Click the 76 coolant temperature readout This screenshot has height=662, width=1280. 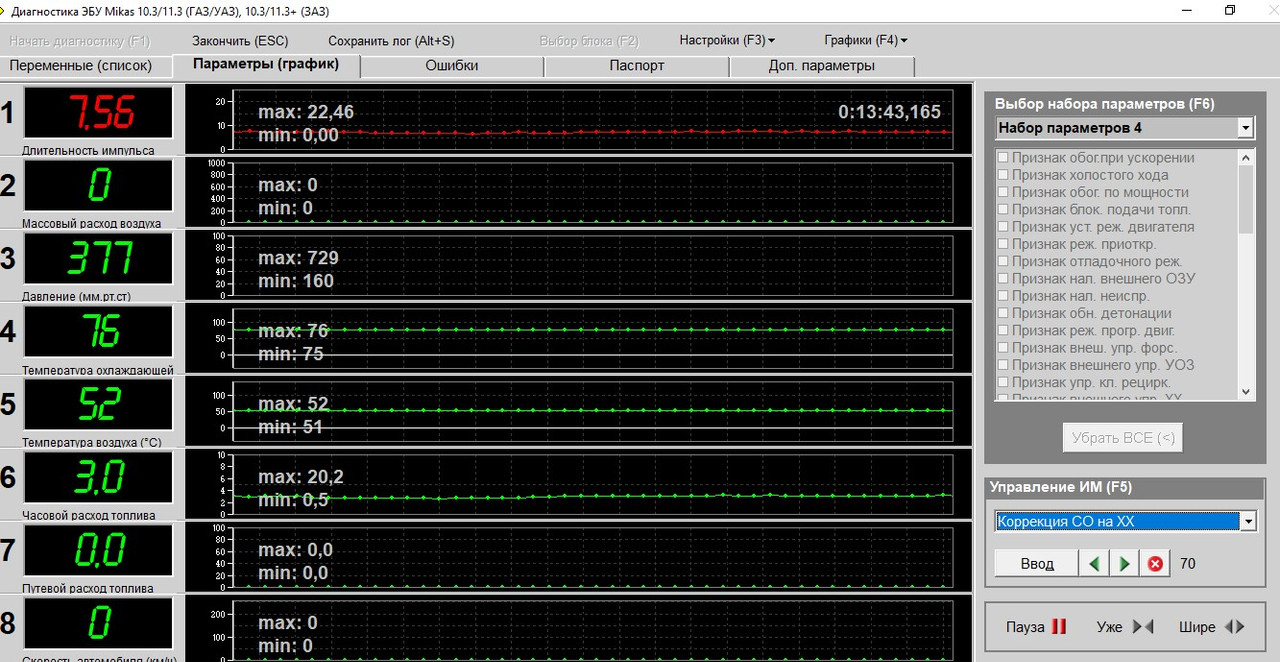pyautogui.click(x=98, y=331)
